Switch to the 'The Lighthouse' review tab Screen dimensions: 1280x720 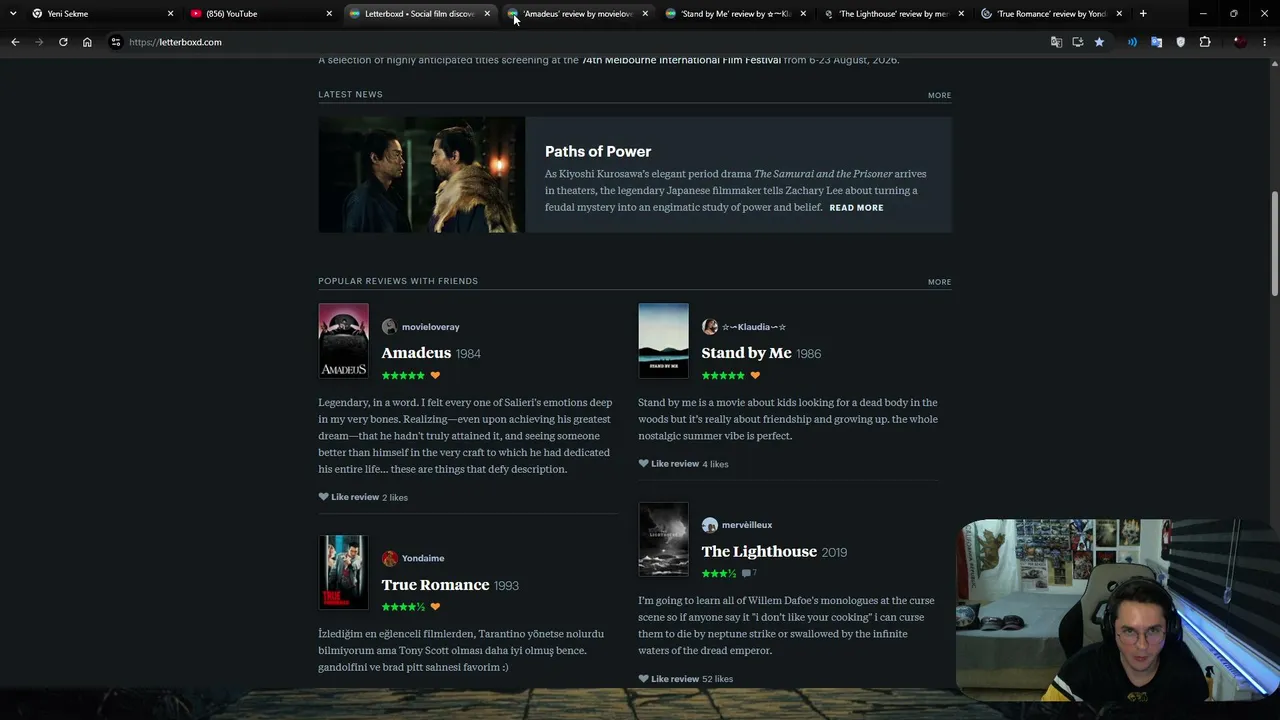point(894,14)
